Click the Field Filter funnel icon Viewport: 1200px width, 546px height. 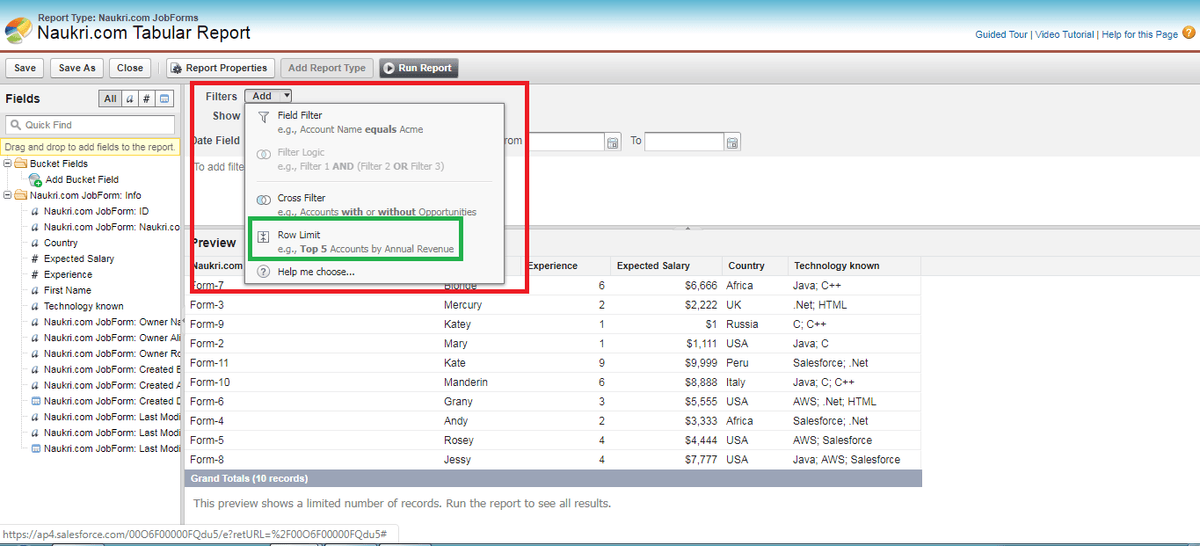click(264, 116)
